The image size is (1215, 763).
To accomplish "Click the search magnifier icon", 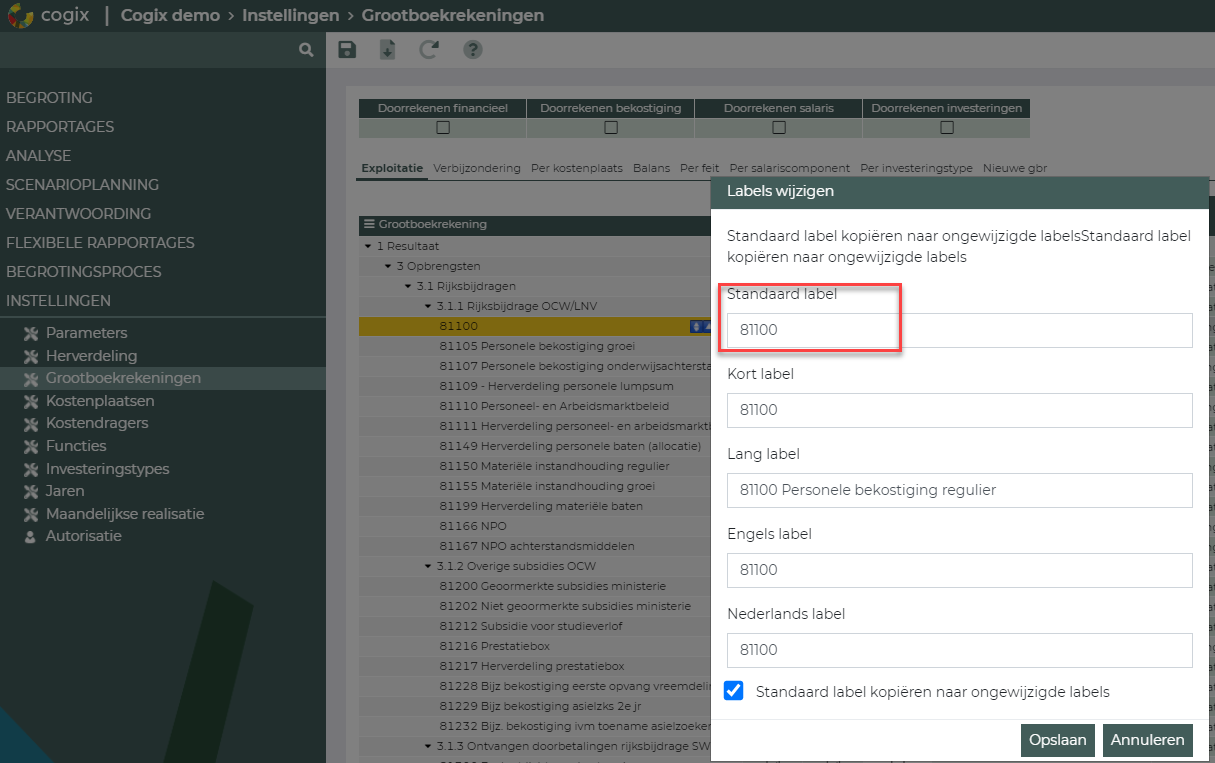I will (x=306, y=50).
